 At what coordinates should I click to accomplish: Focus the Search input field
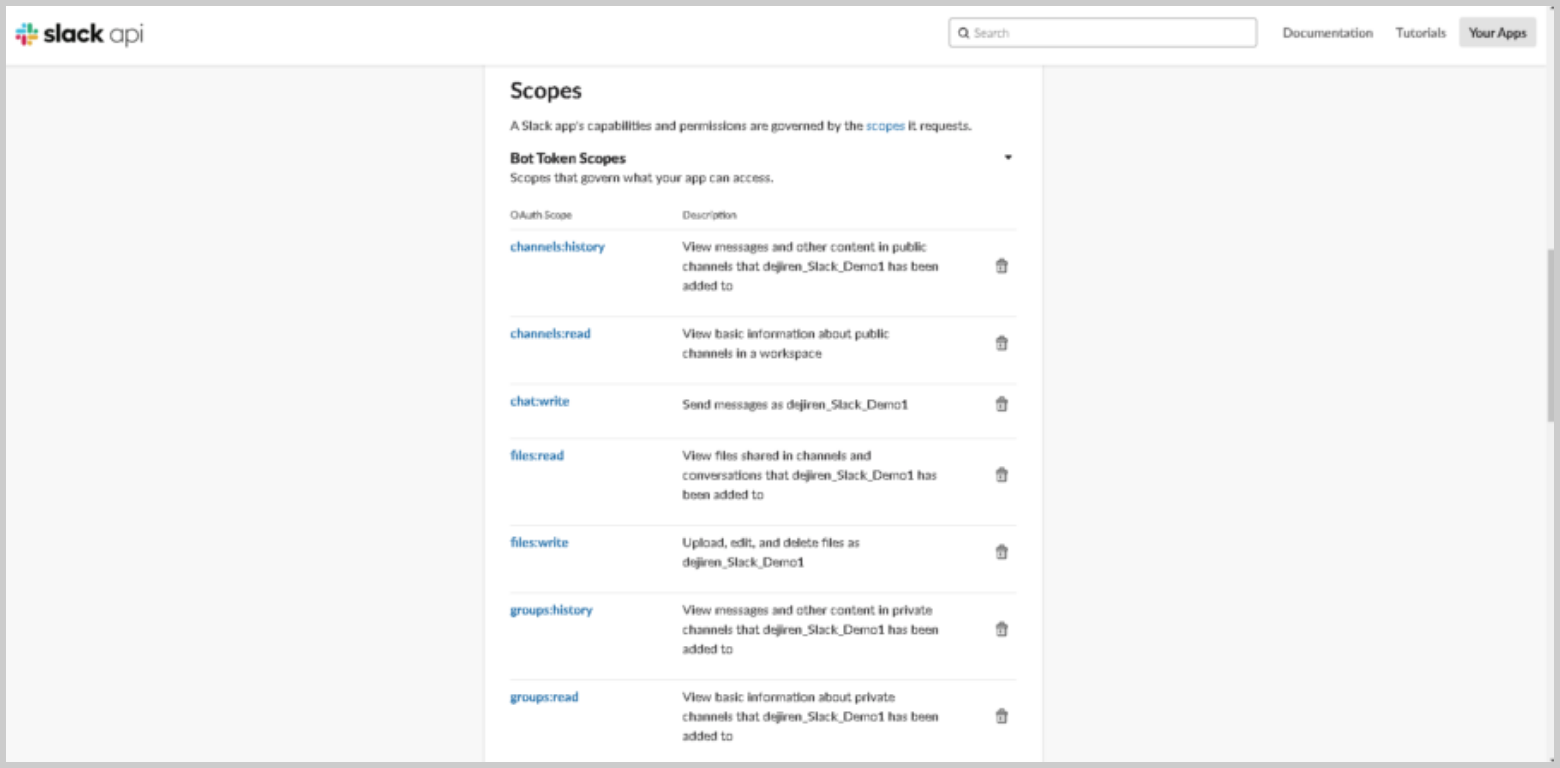(1102, 33)
